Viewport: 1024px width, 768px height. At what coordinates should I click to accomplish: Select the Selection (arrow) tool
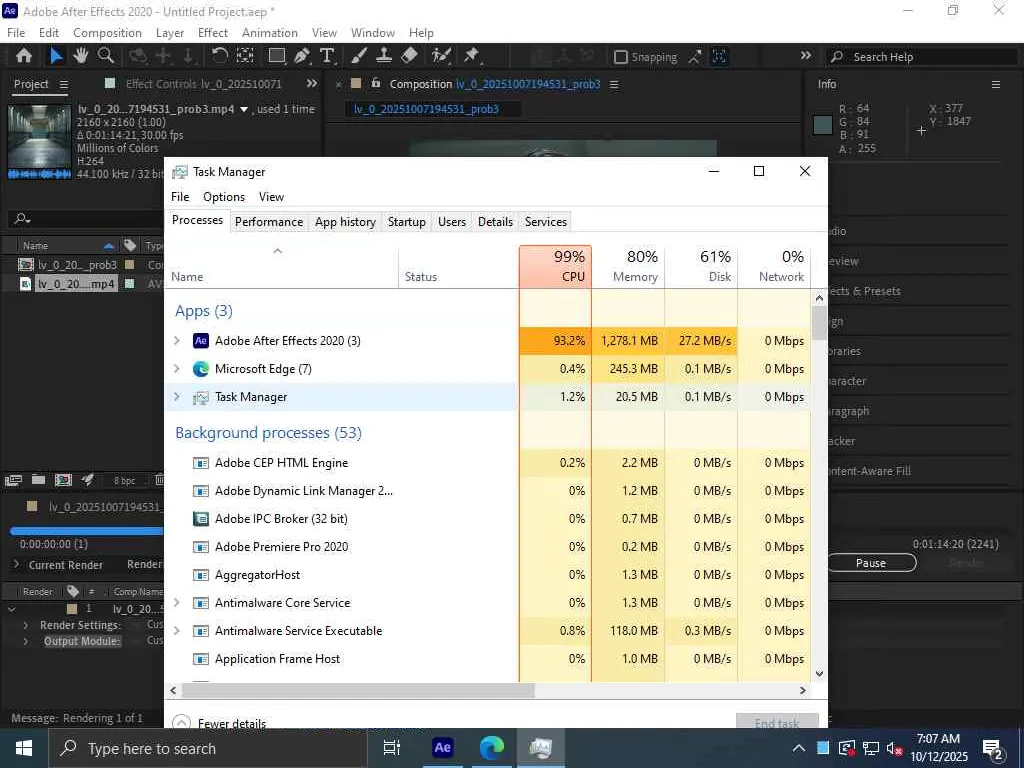coord(57,56)
